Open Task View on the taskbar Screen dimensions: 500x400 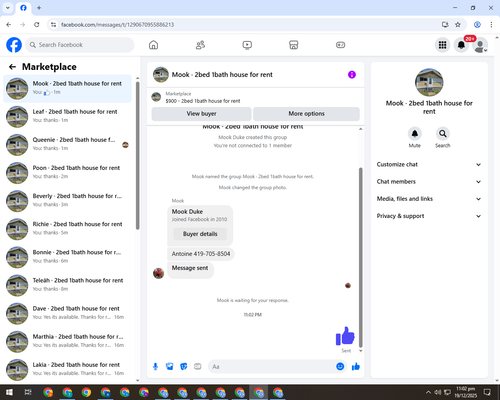click(x=28, y=392)
